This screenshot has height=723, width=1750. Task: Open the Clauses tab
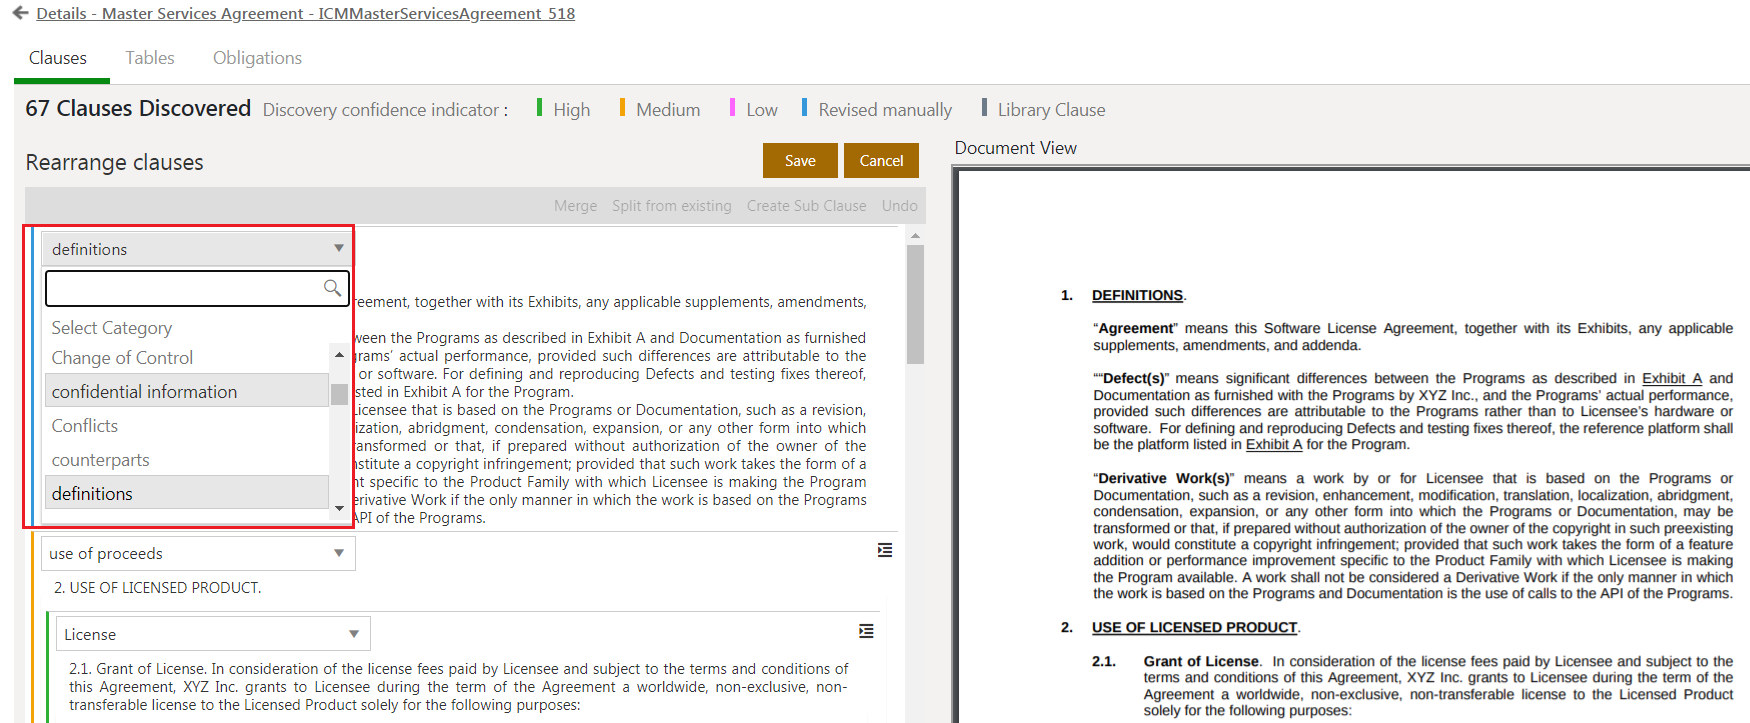(x=58, y=58)
